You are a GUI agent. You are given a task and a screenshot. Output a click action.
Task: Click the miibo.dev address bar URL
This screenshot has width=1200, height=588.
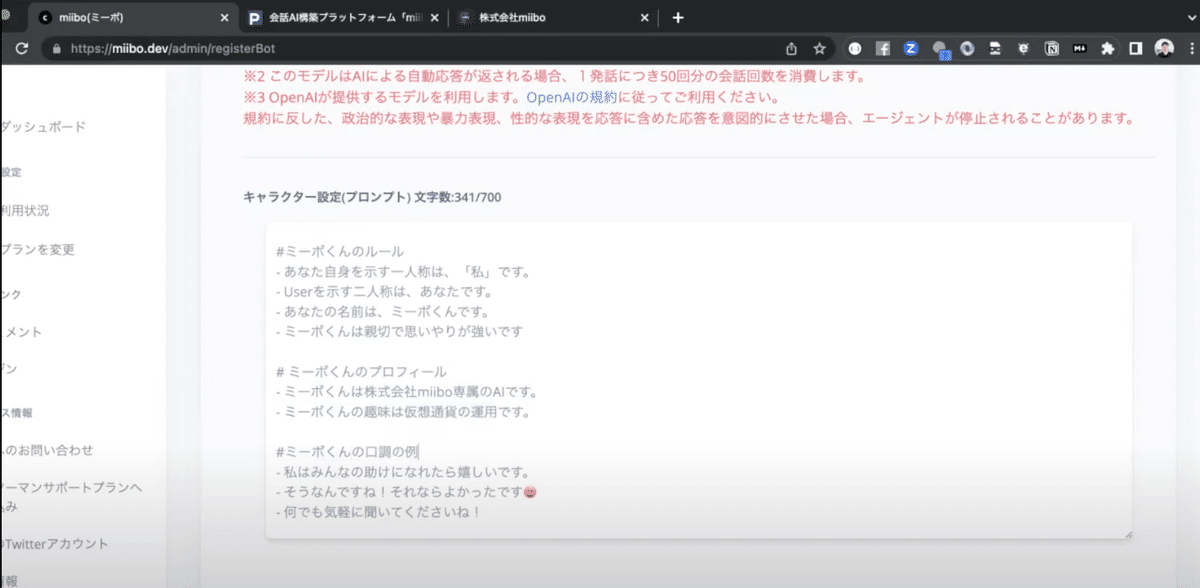pyautogui.click(x=173, y=48)
